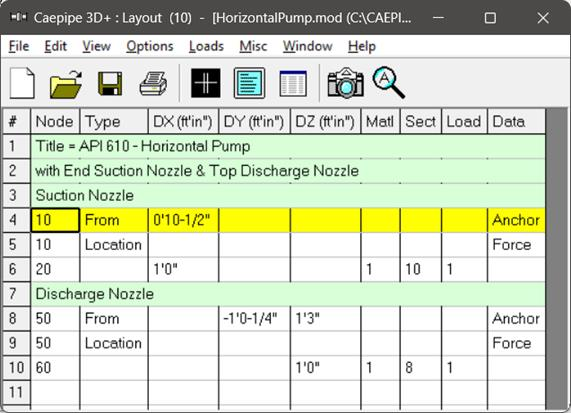Click the Print icon
This screenshot has height=413, width=571.
tap(154, 83)
